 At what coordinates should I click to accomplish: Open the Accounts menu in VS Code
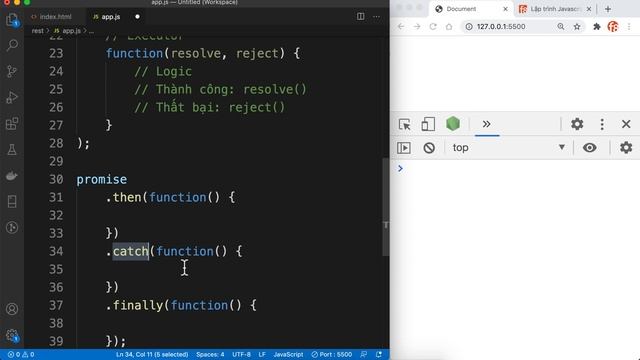[12, 309]
